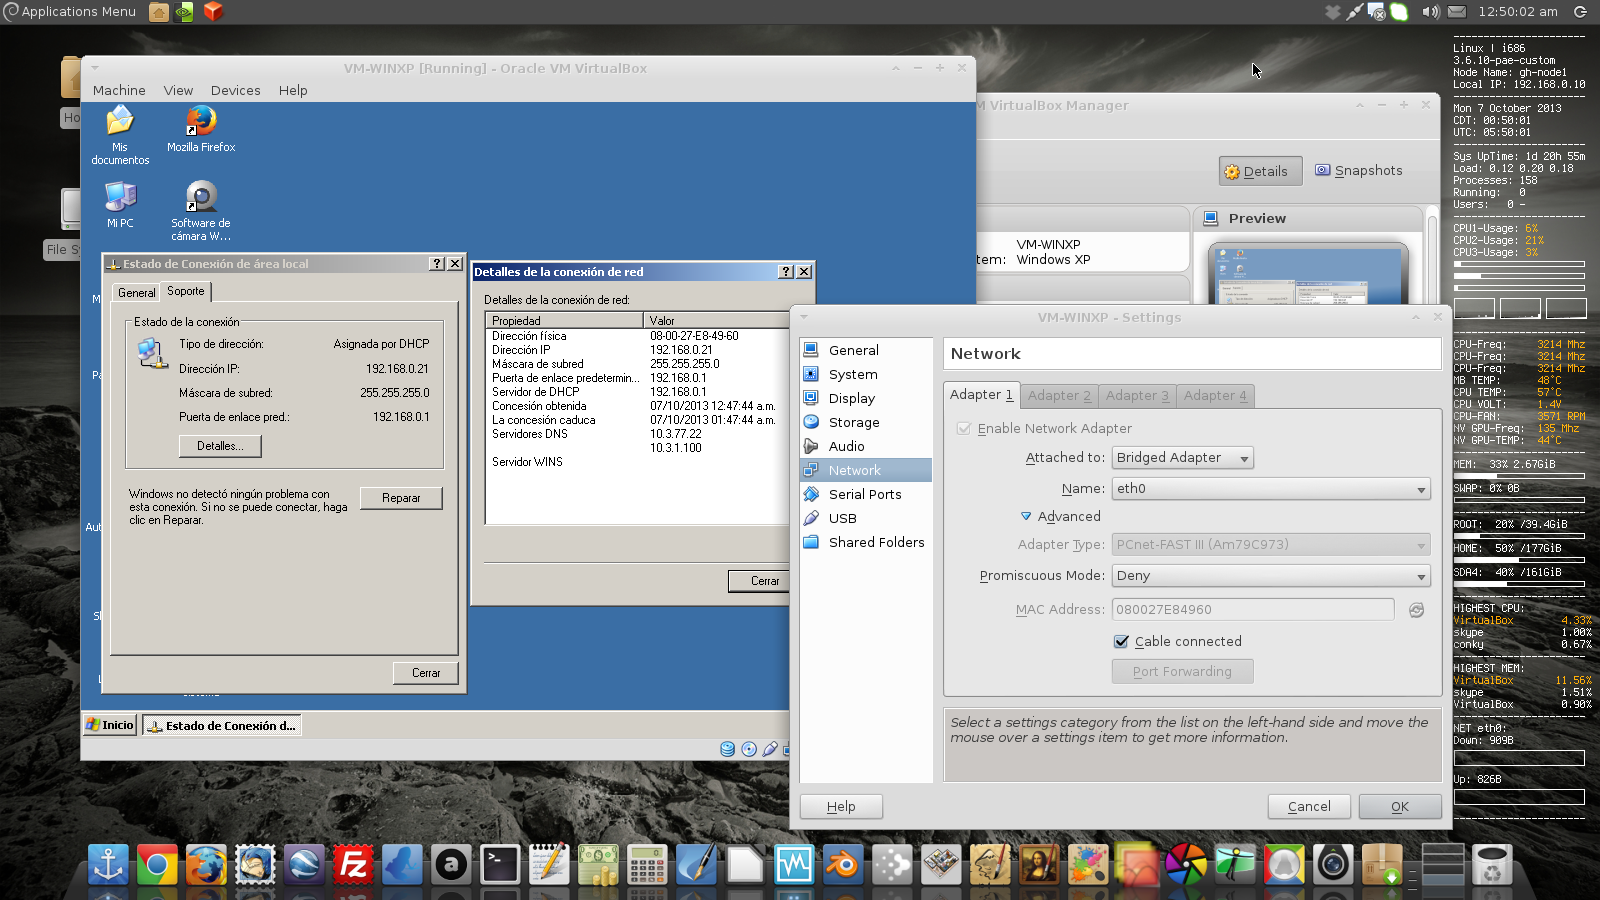Open the adapter Name dropdown showing eth0

click(1271, 489)
